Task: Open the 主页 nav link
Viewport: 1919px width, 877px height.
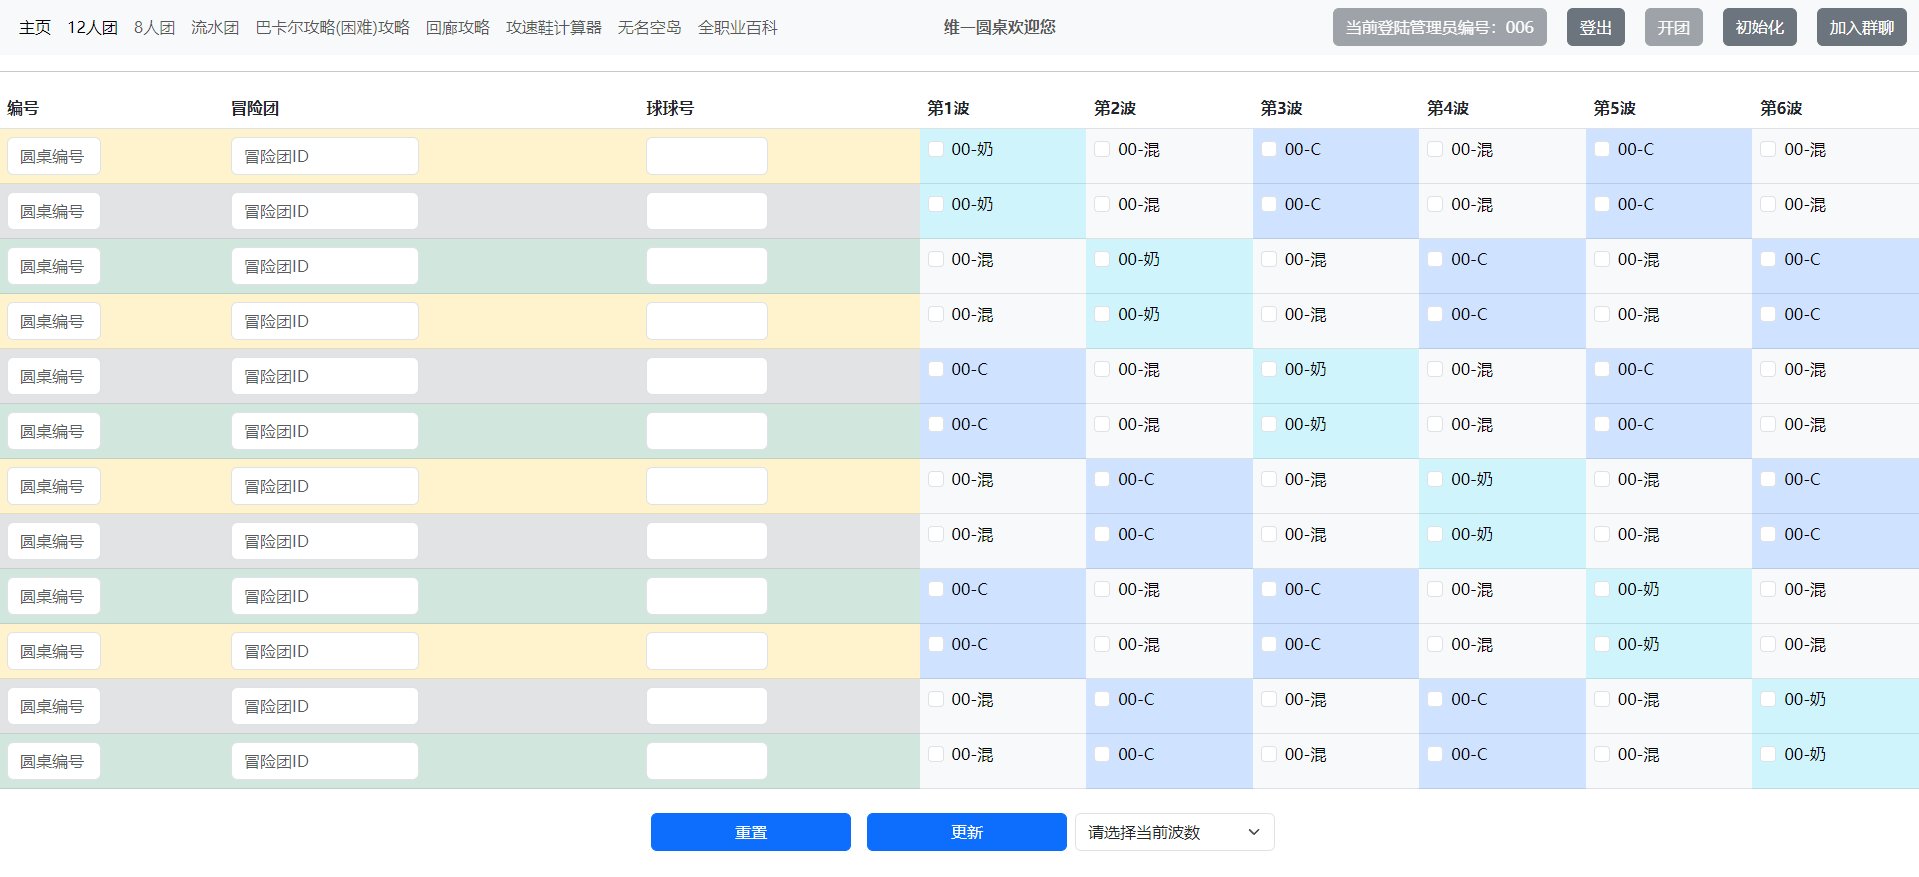Action: point(35,28)
